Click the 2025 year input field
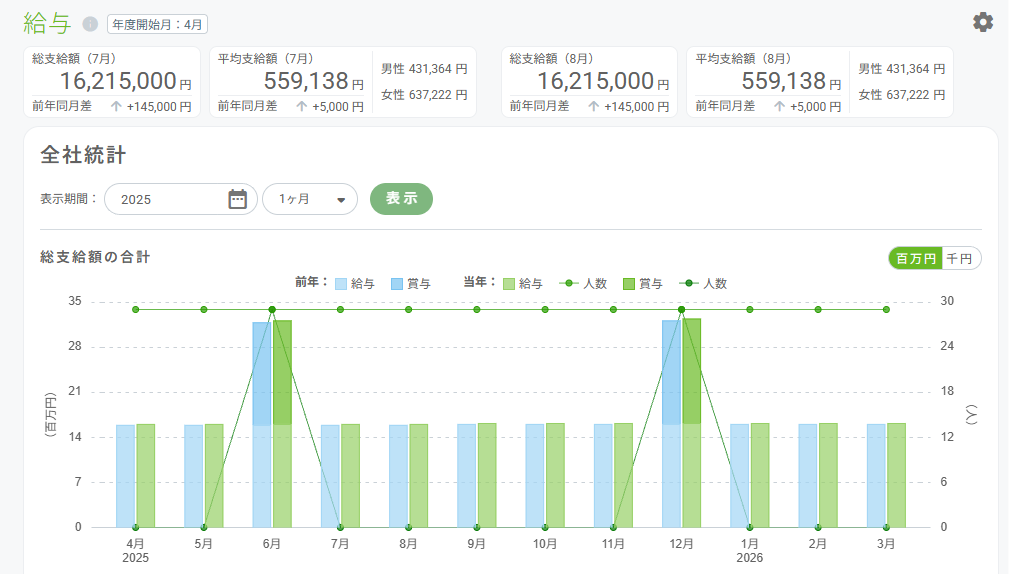 coord(181,199)
